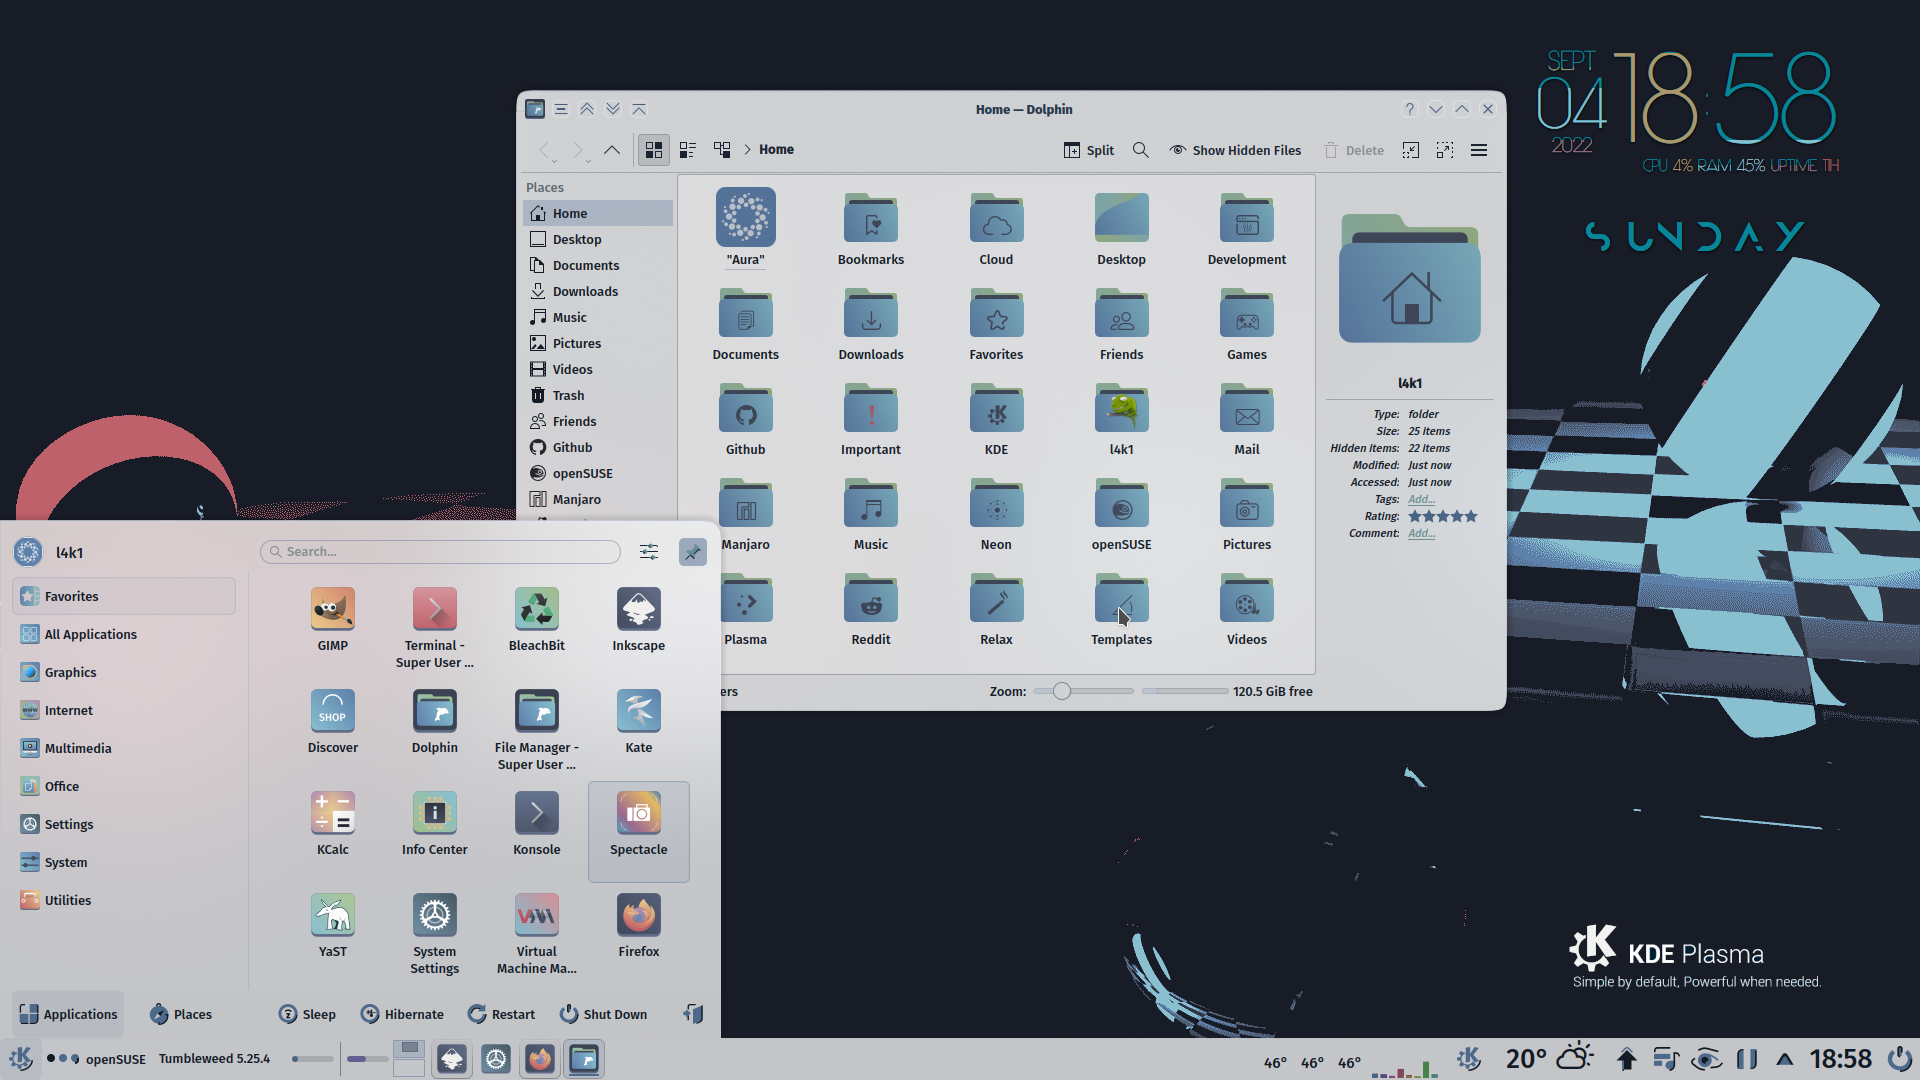Click the Delete toolbar button in Dolphin
Viewport: 1920px width, 1080px height.
tap(1354, 150)
